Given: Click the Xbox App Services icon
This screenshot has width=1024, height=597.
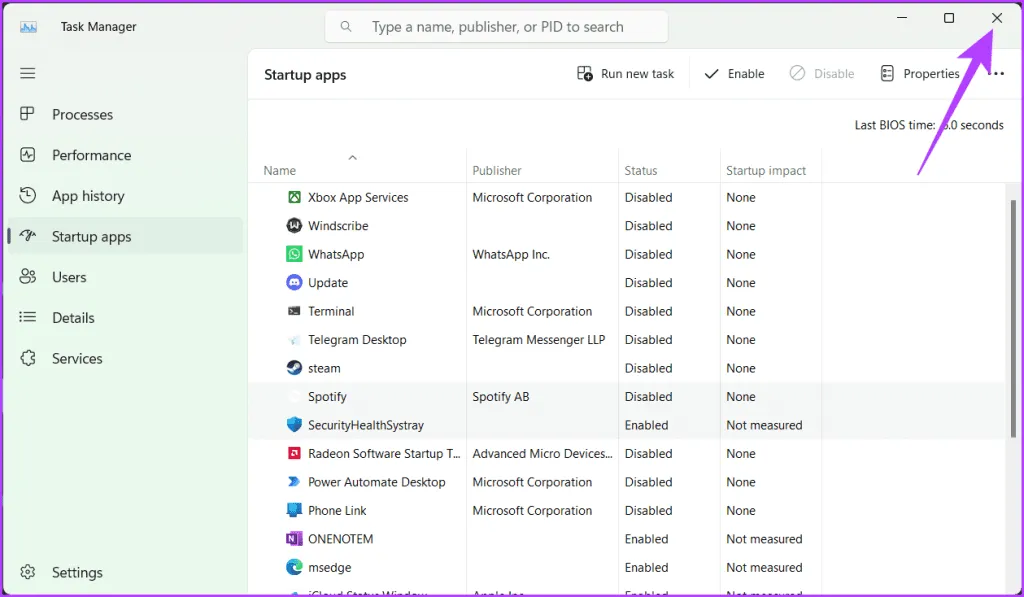Looking at the screenshot, I should coord(294,197).
